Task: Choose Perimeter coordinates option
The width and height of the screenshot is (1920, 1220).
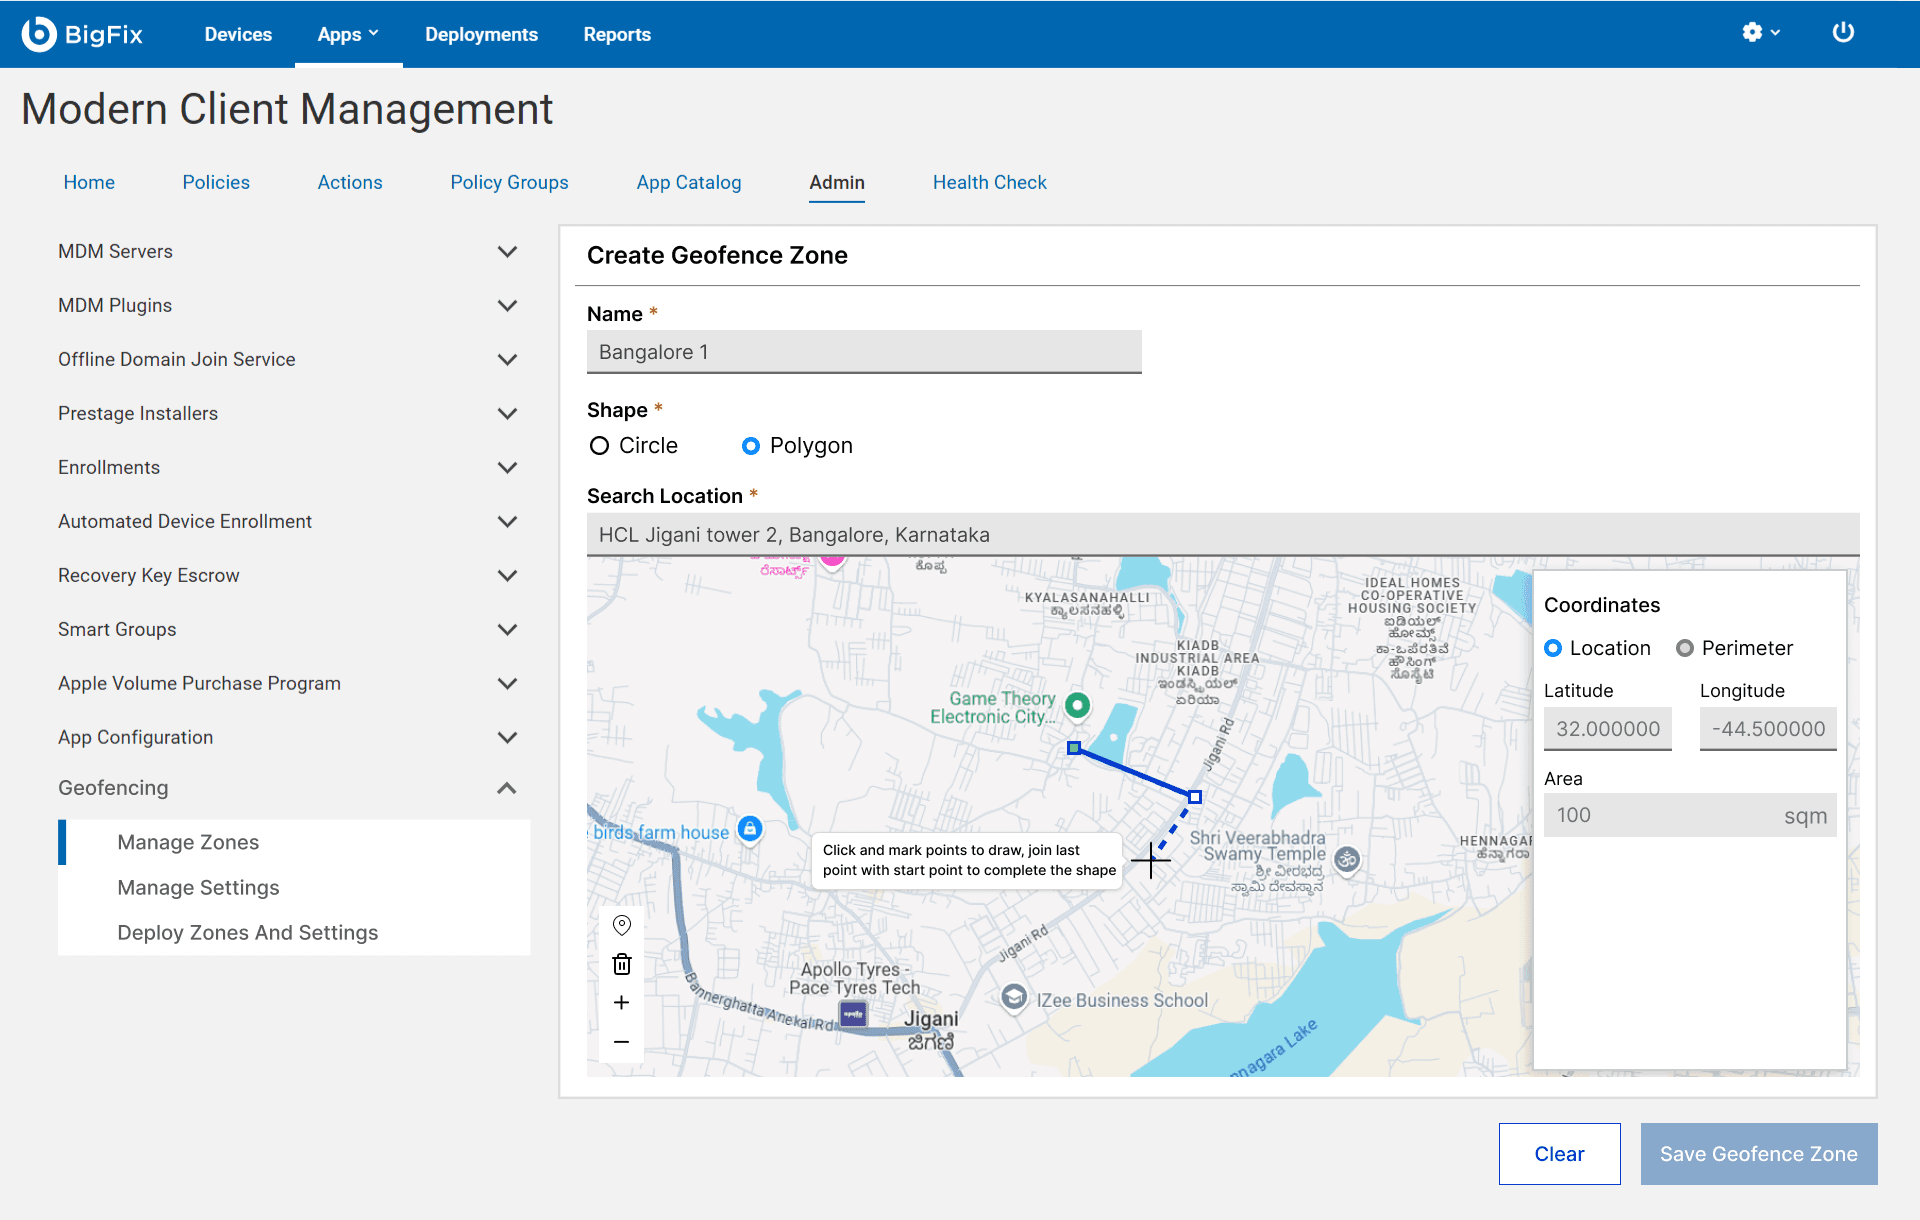Action: [x=1685, y=648]
